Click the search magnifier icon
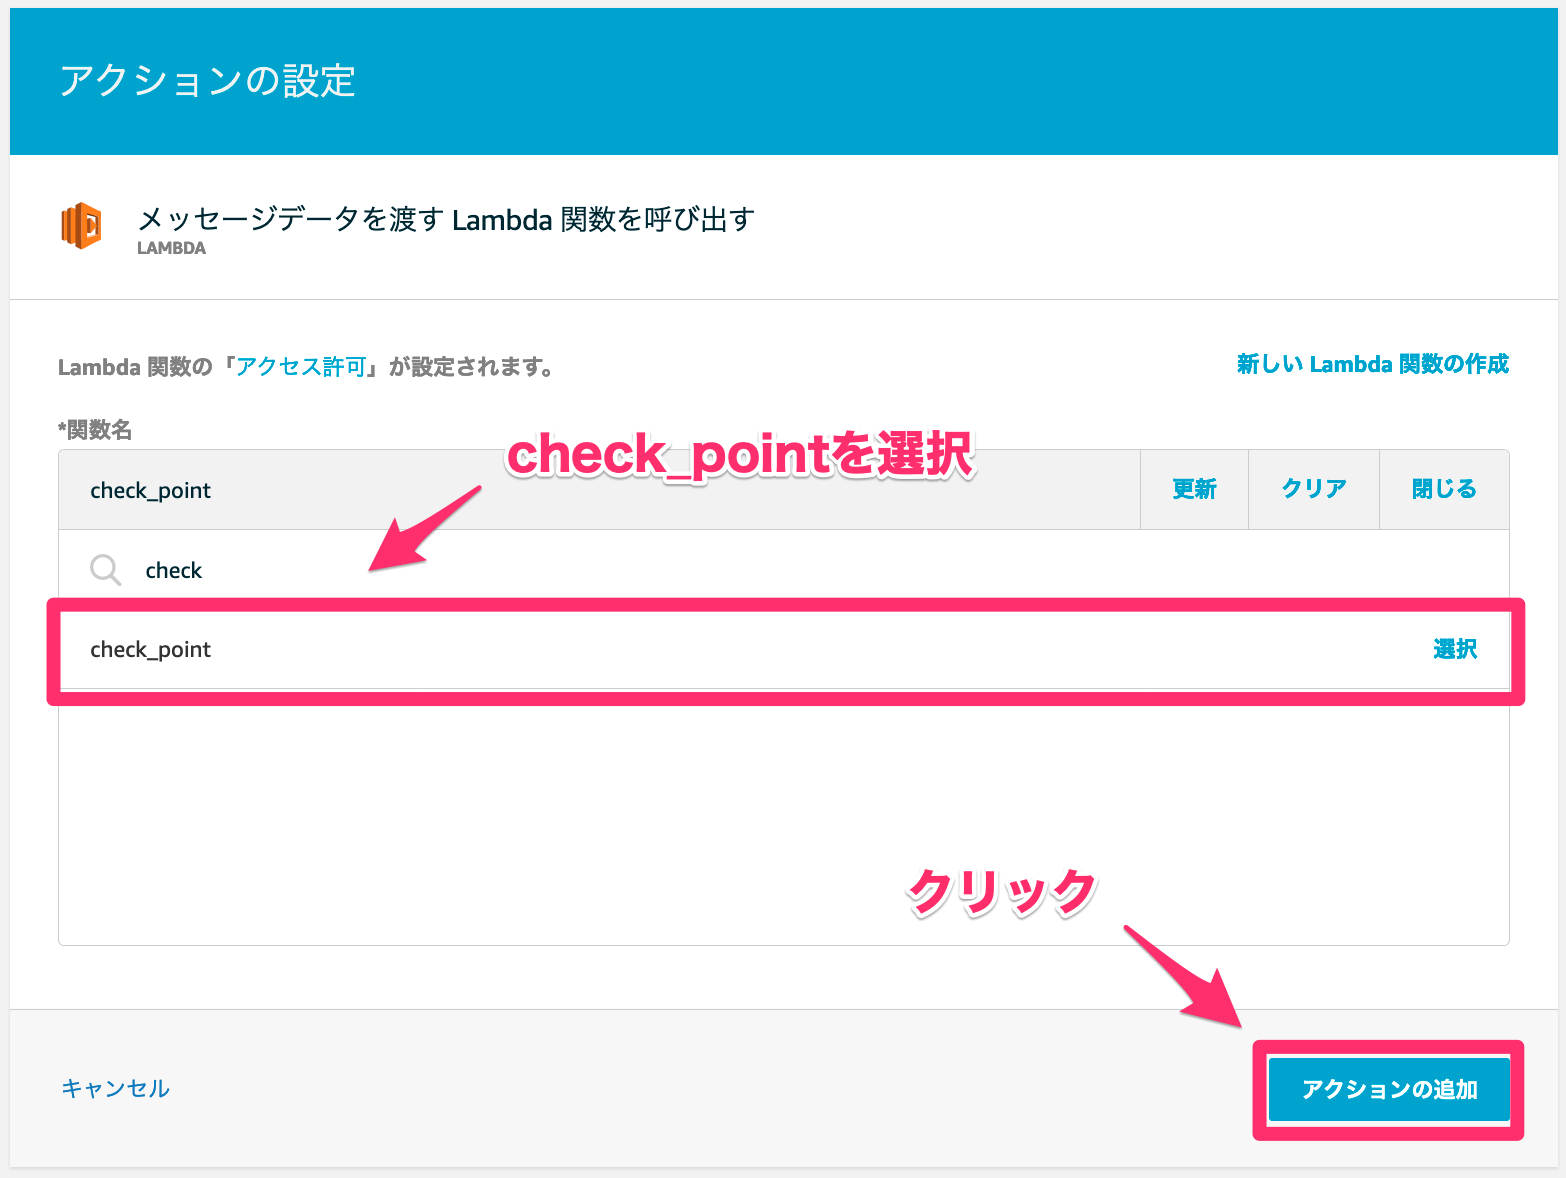 (105, 570)
